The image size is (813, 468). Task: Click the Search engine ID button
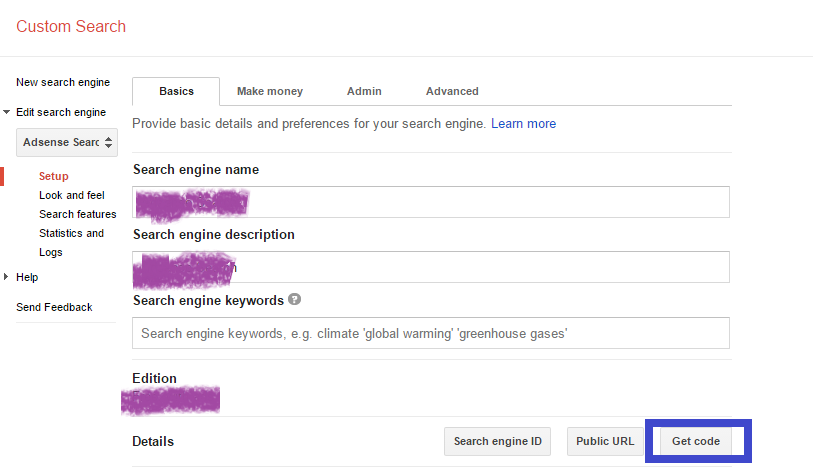tap(497, 441)
